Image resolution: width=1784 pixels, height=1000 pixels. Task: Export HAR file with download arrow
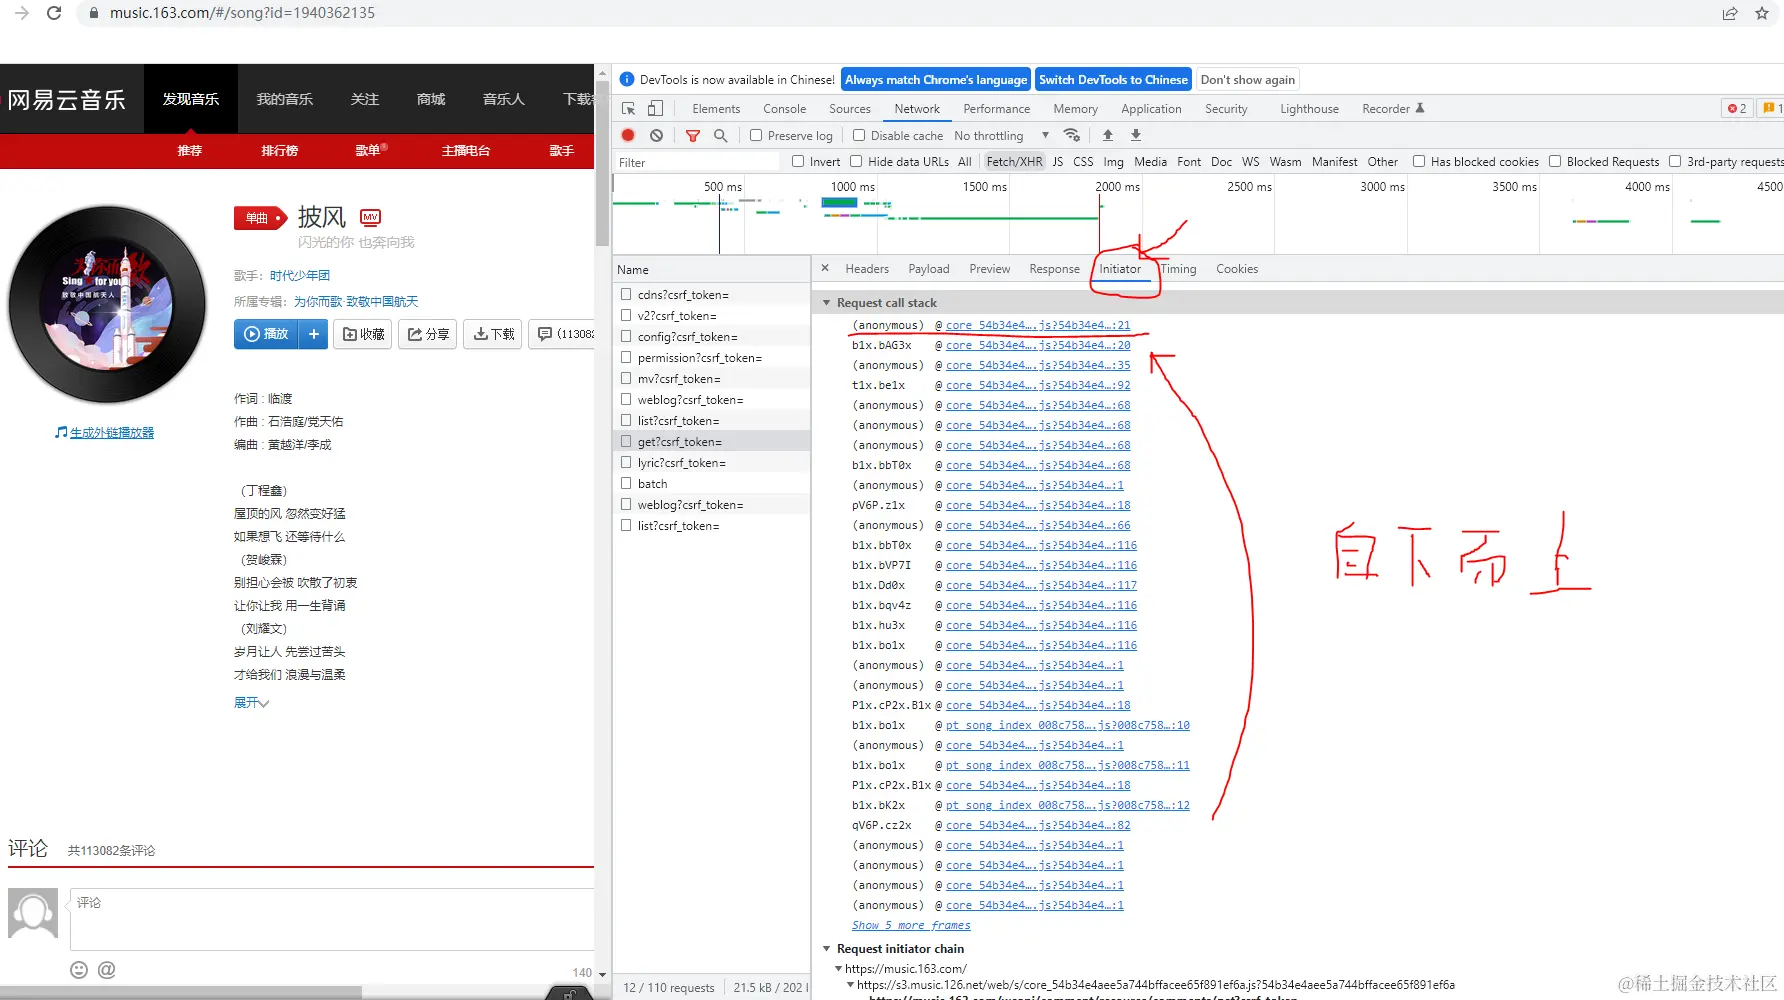pyautogui.click(x=1136, y=135)
